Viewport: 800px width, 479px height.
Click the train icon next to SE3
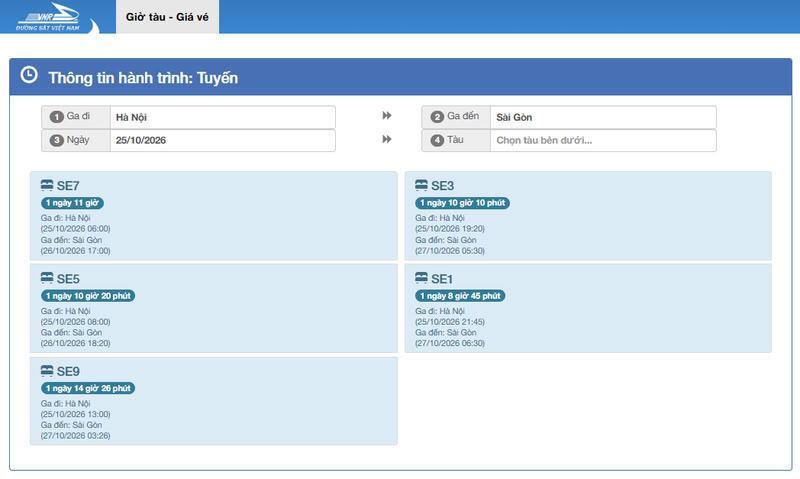(x=421, y=185)
